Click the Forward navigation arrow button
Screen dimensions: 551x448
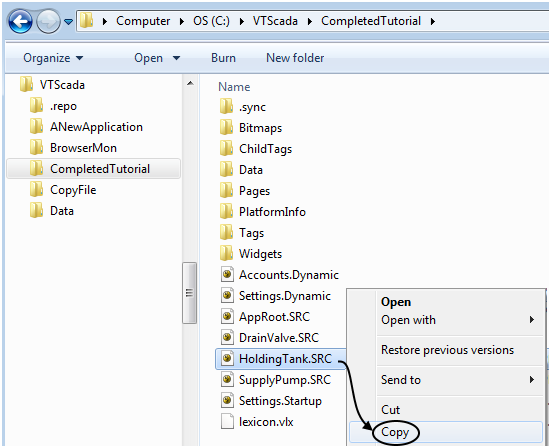tap(48, 21)
